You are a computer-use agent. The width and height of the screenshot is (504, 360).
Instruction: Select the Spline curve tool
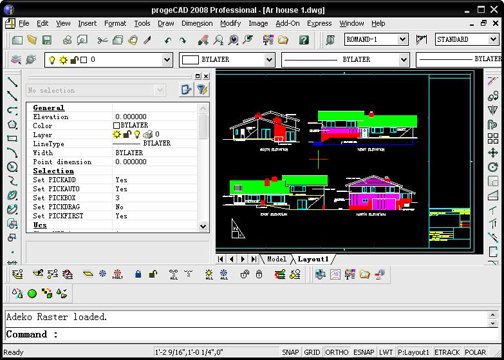tap(12, 181)
